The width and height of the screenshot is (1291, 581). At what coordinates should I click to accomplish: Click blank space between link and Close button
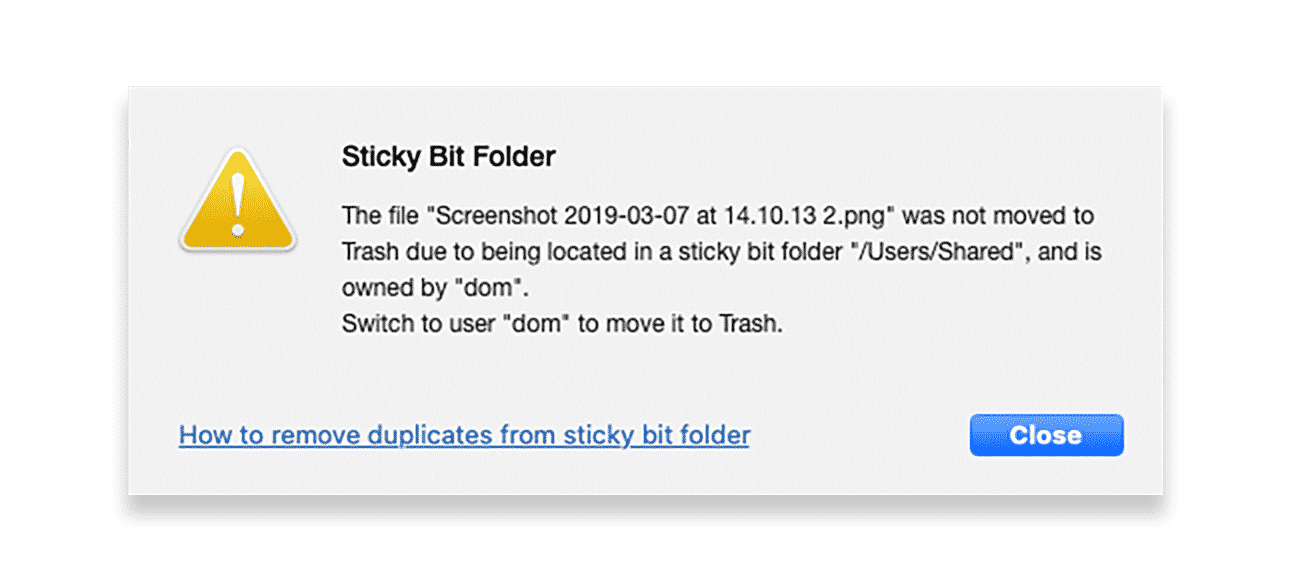pyautogui.click(x=860, y=435)
